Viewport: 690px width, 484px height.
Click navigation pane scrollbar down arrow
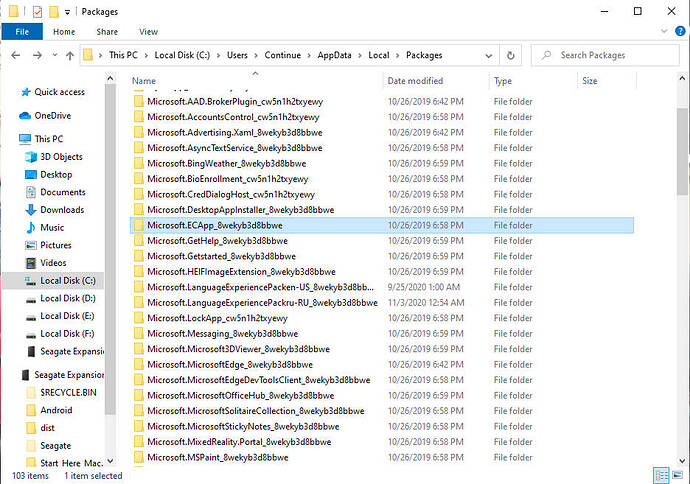click(110, 462)
